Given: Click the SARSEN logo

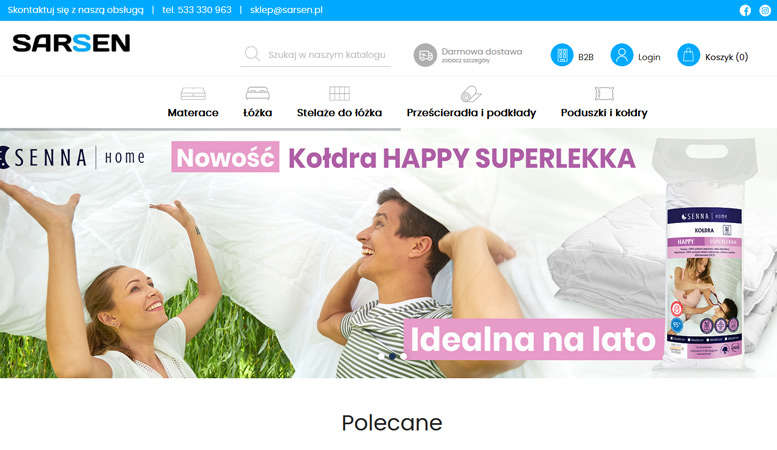Looking at the screenshot, I should [71, 43].
